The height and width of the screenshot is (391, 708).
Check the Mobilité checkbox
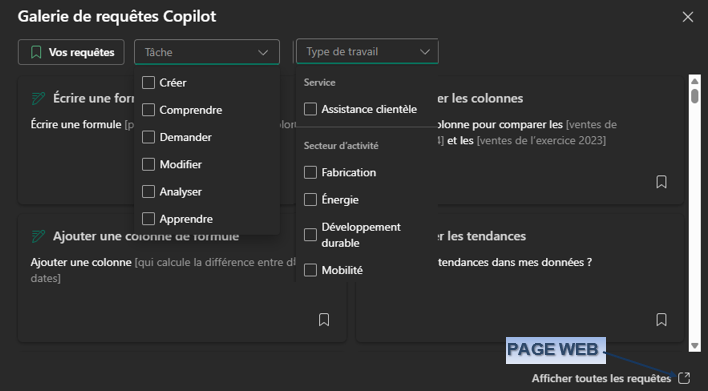point(310,270)
